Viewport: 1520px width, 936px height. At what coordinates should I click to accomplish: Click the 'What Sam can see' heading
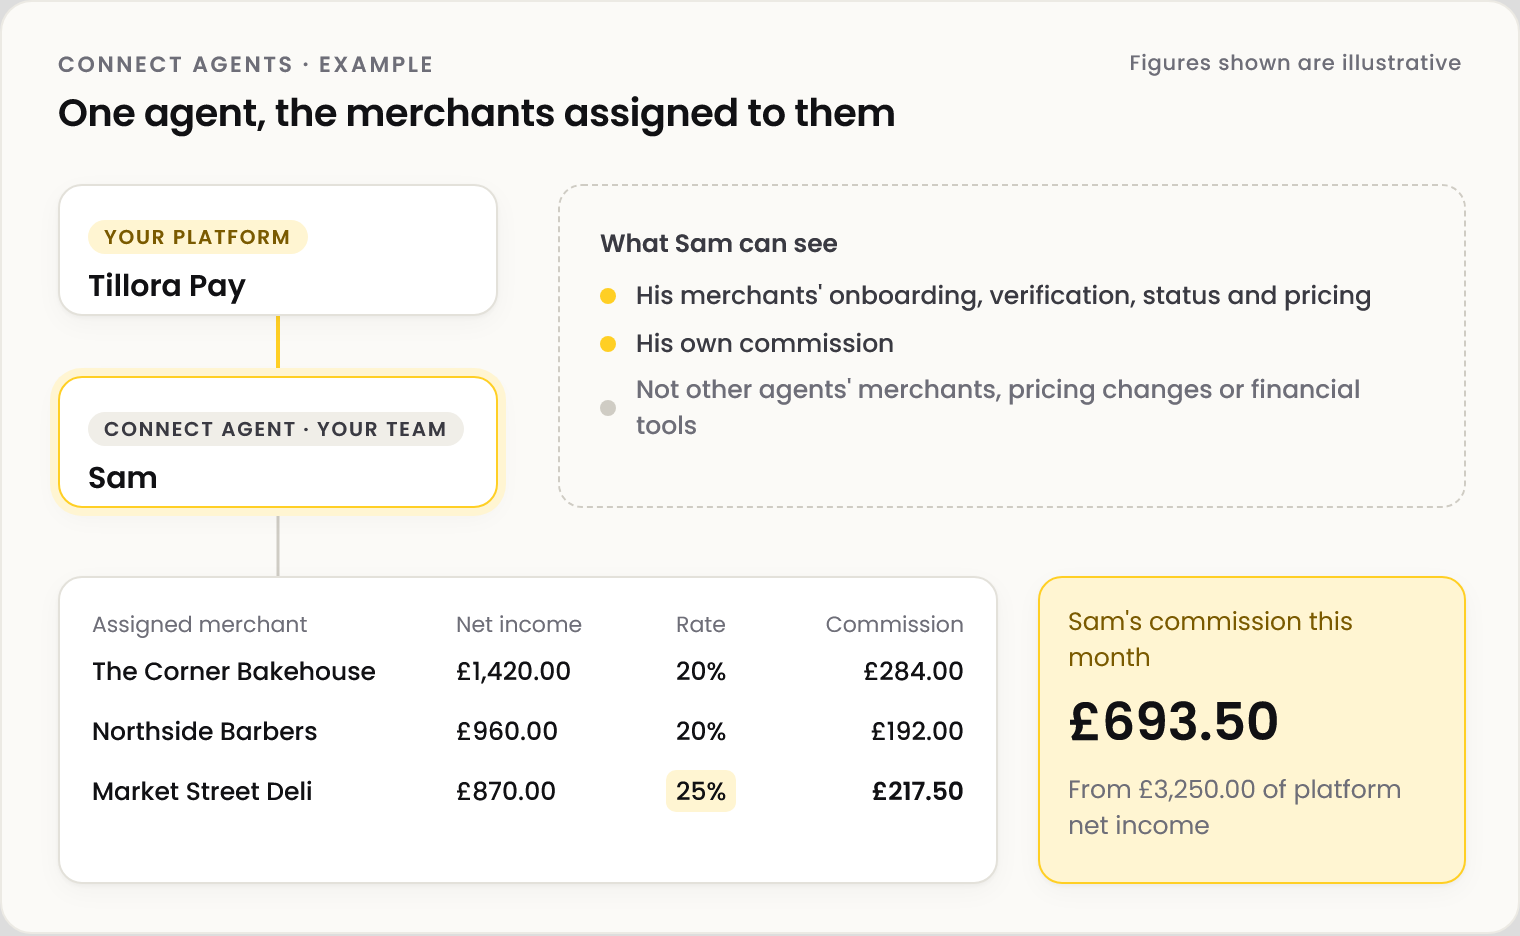tap(718, 243)
